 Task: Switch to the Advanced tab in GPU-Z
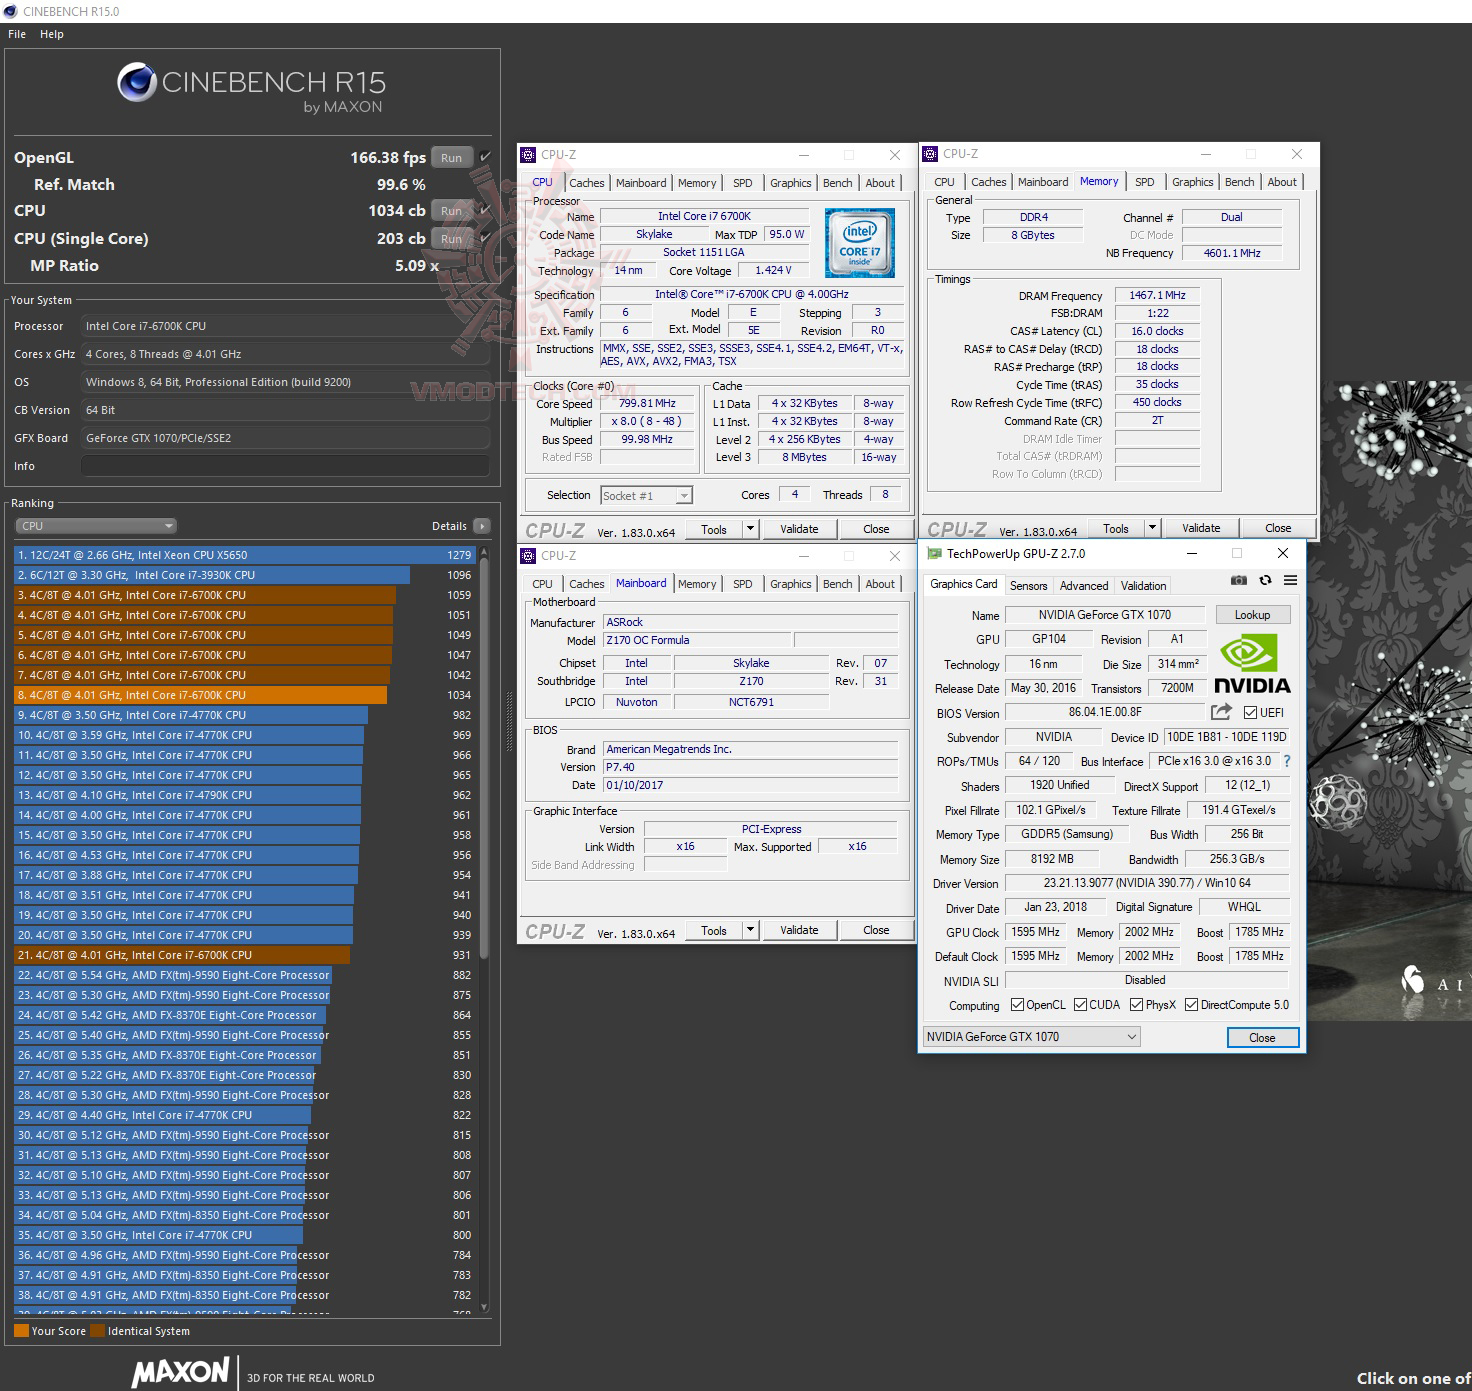pos(1084,586)
